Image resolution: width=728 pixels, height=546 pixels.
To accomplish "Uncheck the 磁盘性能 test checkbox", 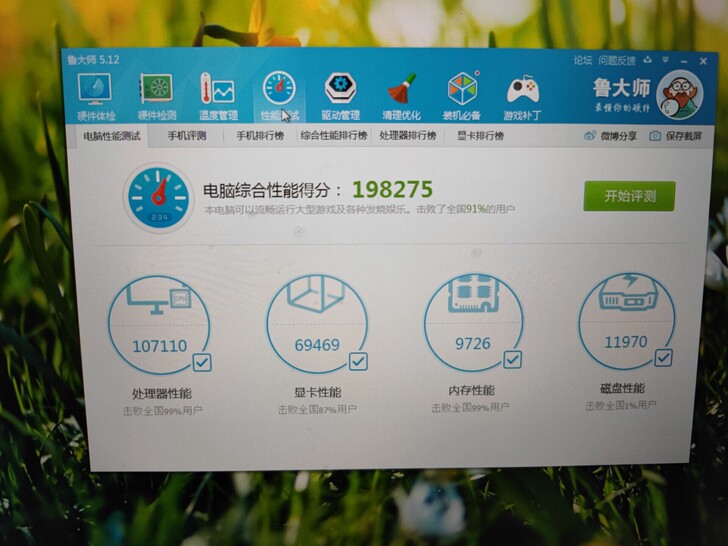I will tap(663, 357).
